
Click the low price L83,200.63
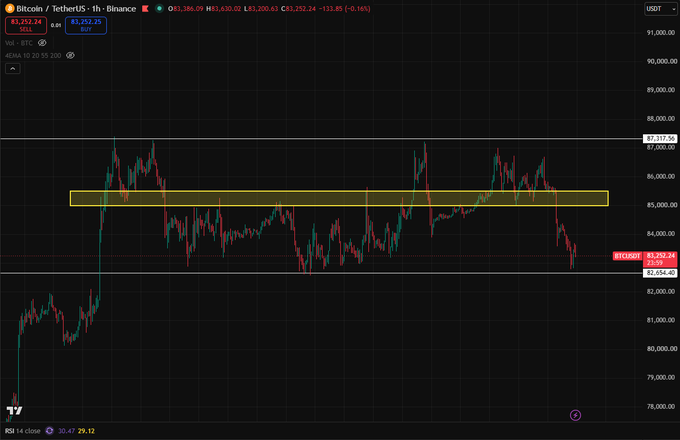[x=261, y=9]
